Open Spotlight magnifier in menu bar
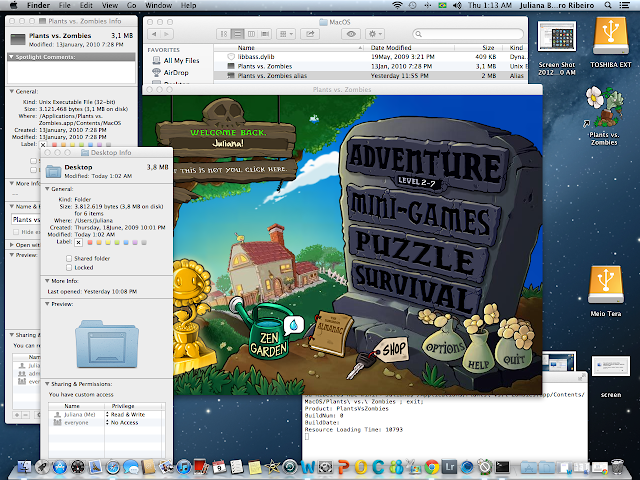Screen dimensions: 640x480 click(608, 5)
